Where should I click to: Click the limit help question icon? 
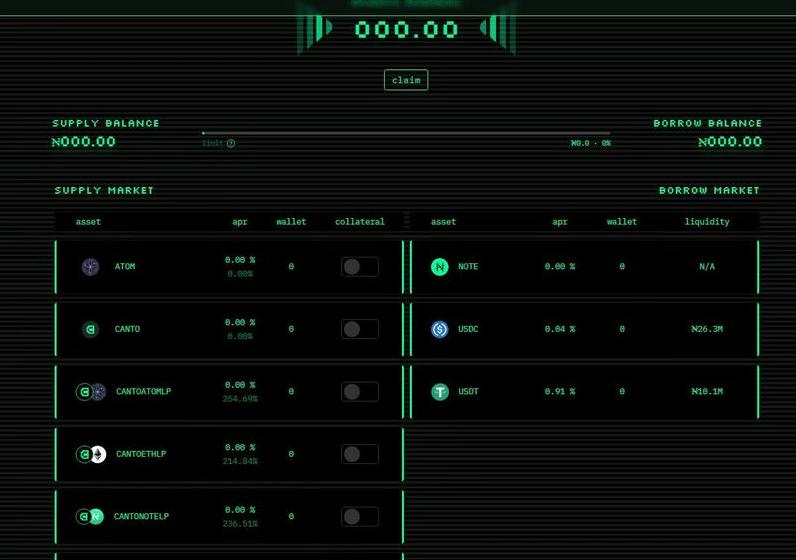point(231,144)
